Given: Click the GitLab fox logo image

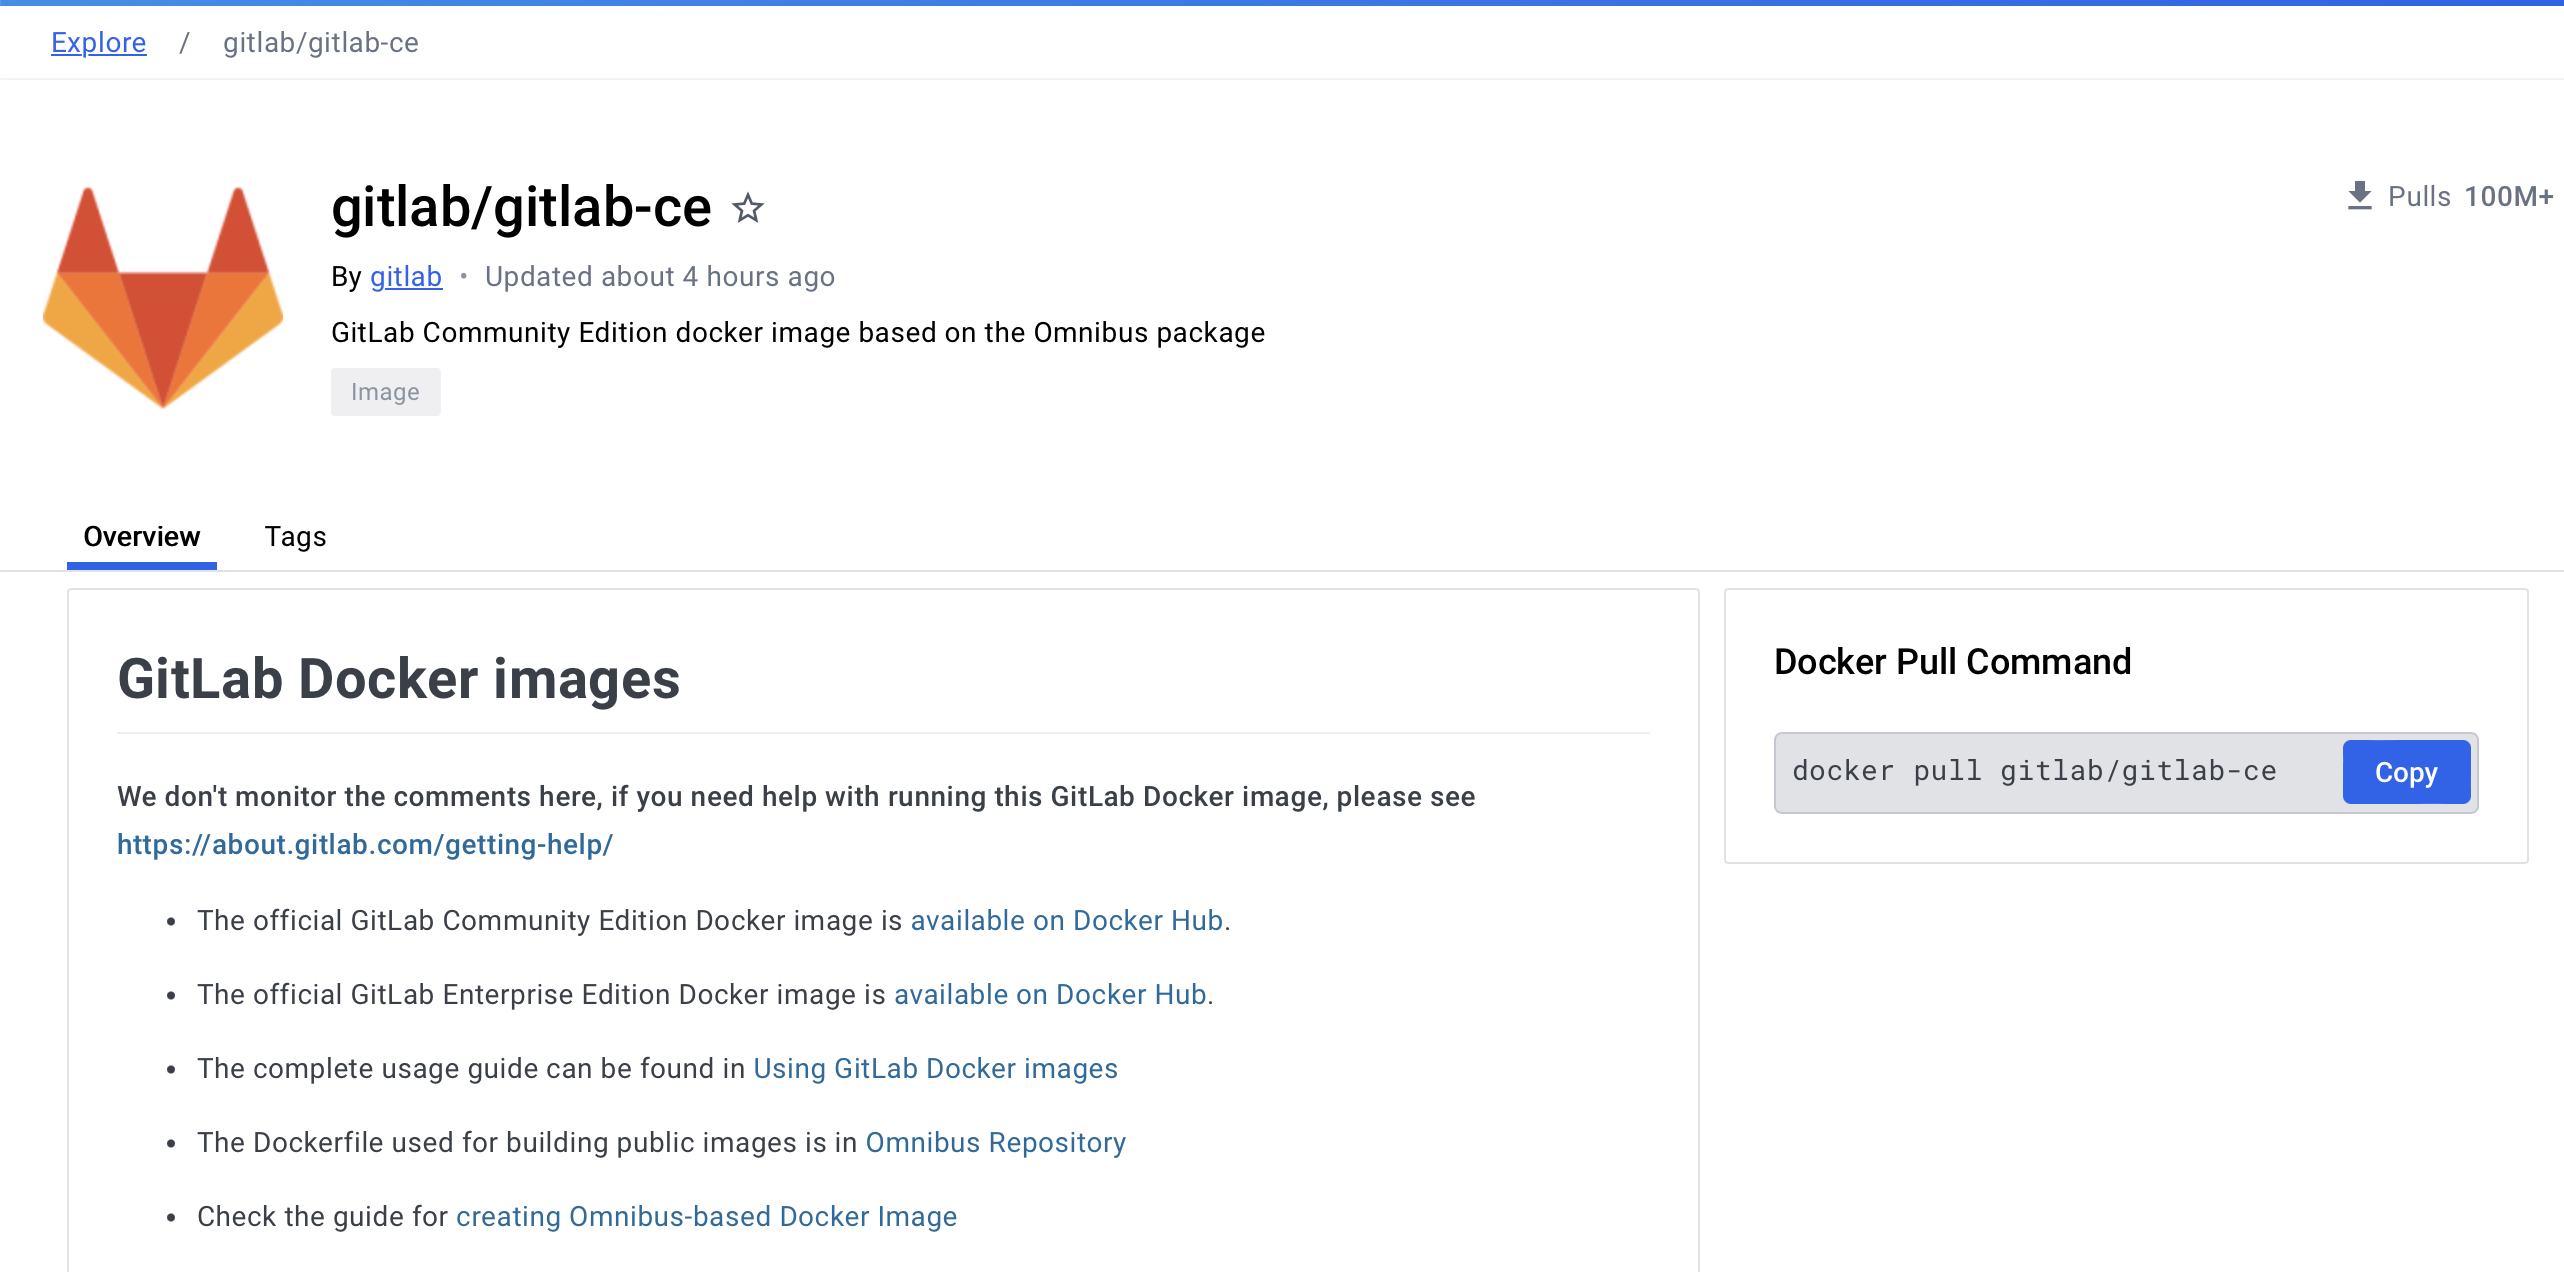Looking at the screenshot, I should [x=163, y=297].
